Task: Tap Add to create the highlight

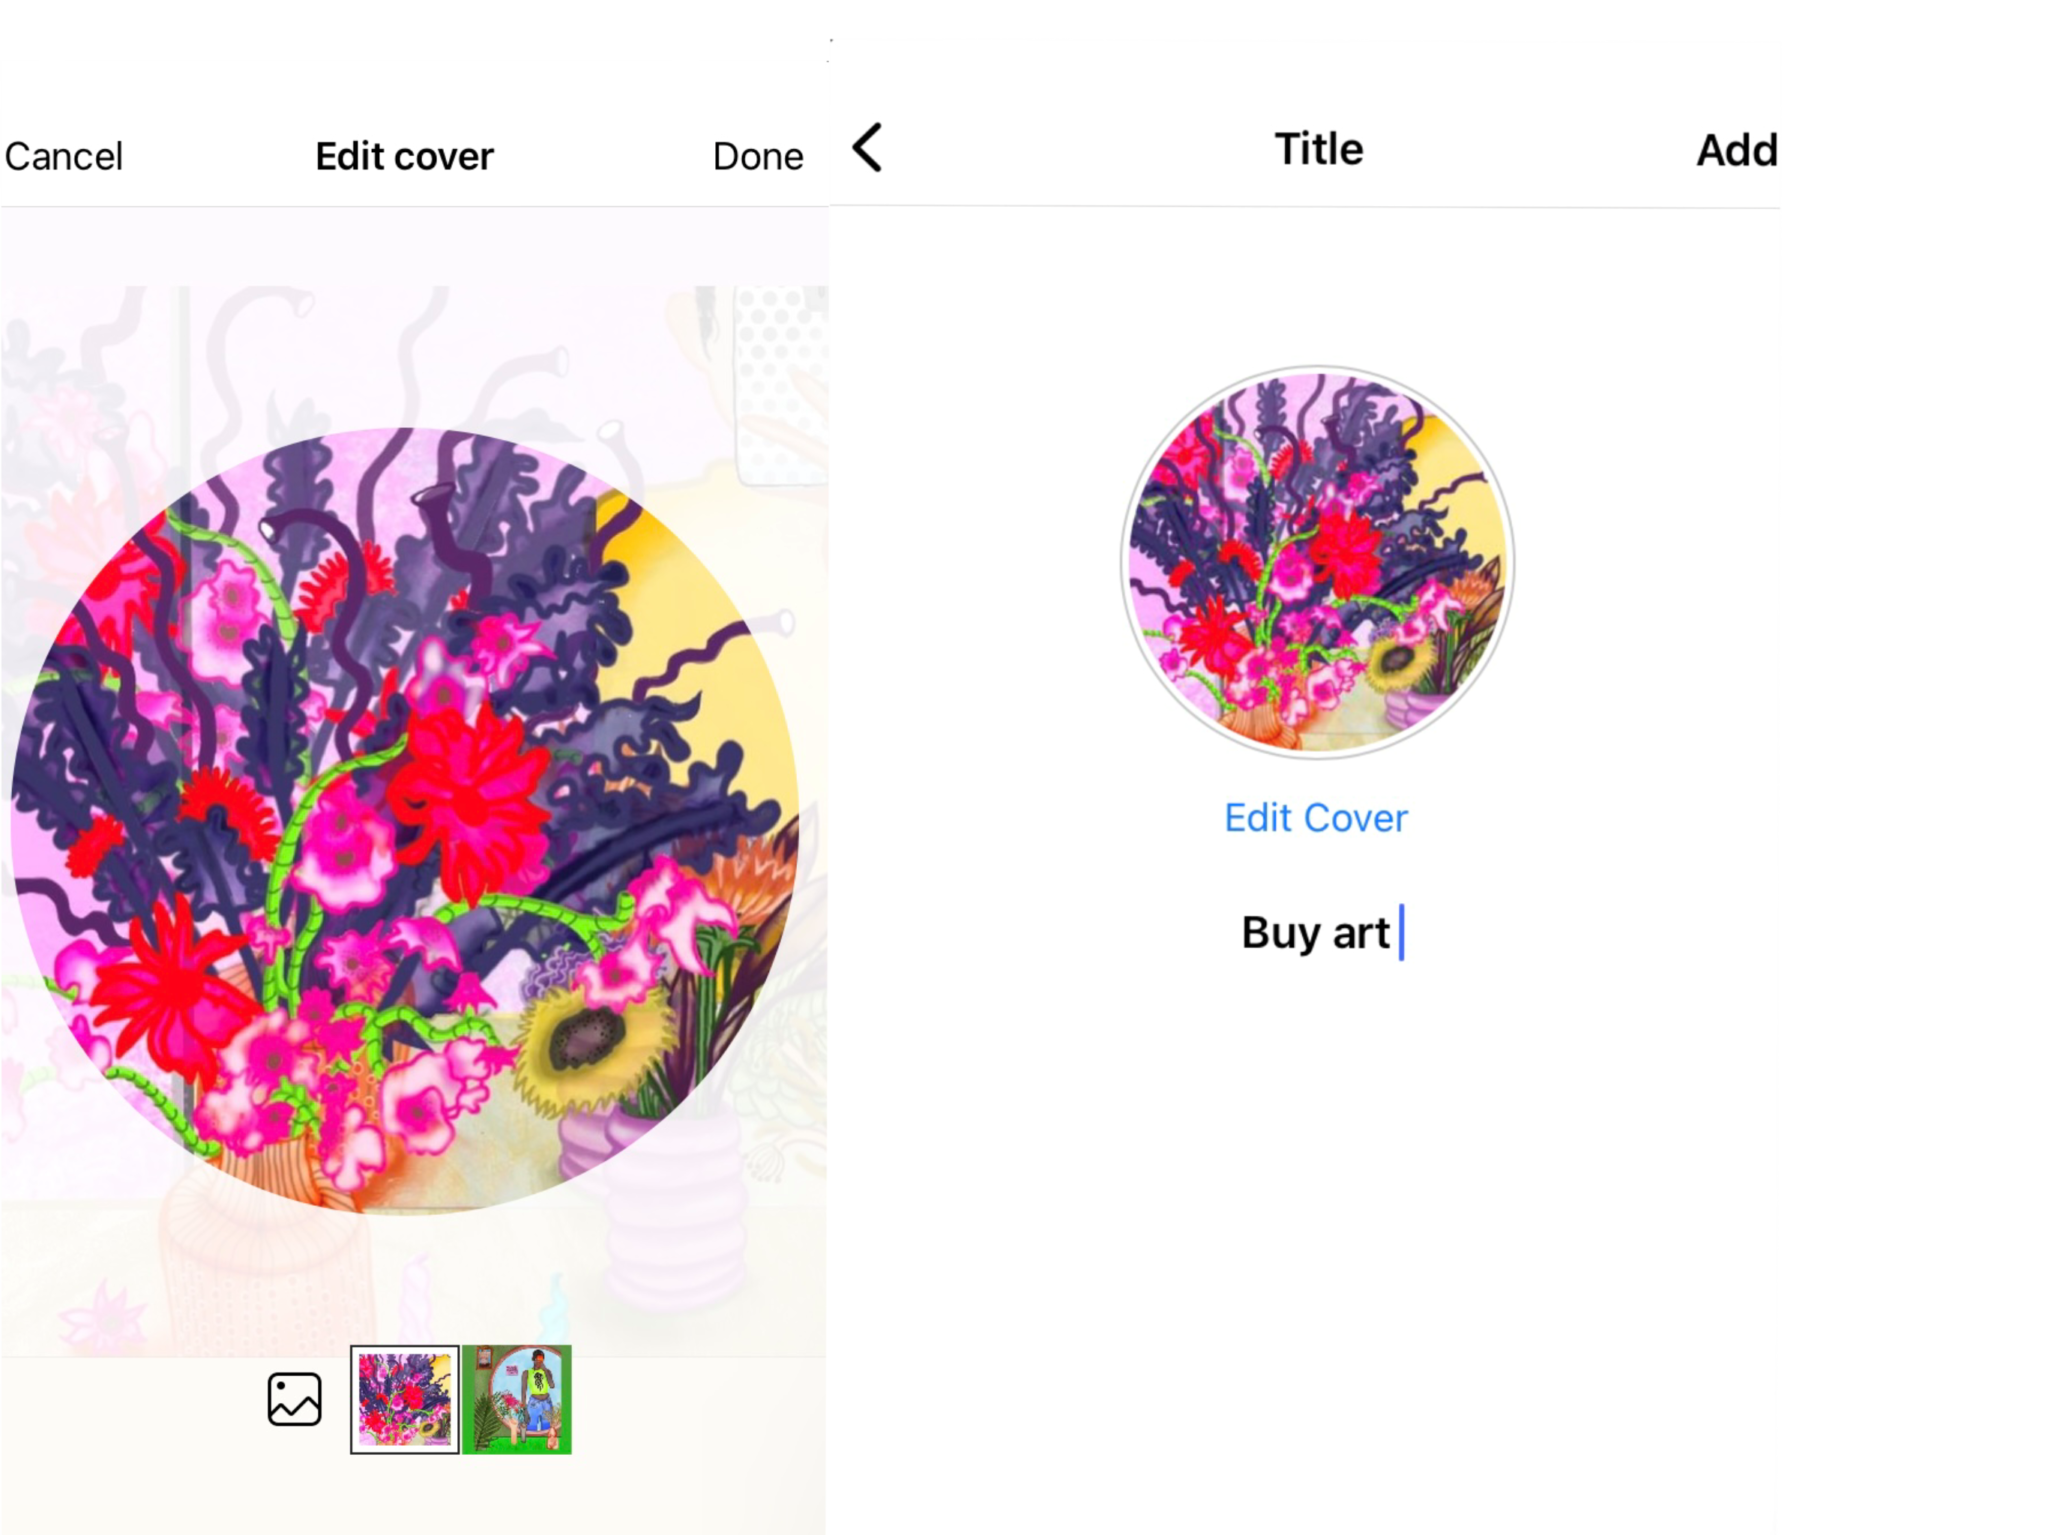Action: coord(1737,151)
